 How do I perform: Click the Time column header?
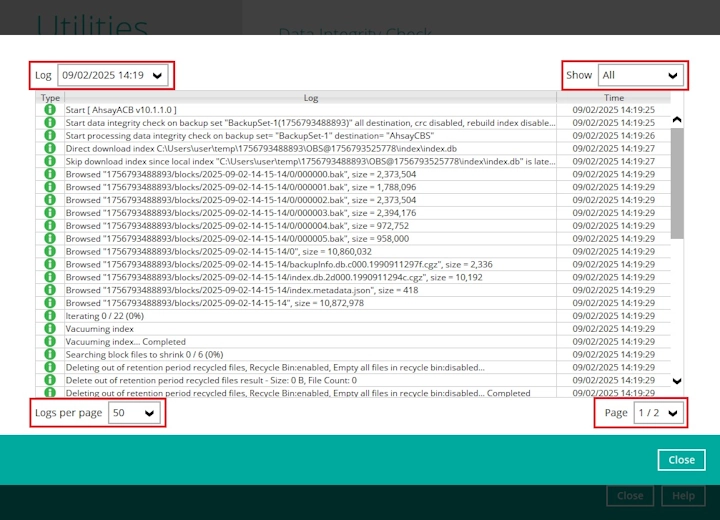pyautogui.click(x=613, y=97)
